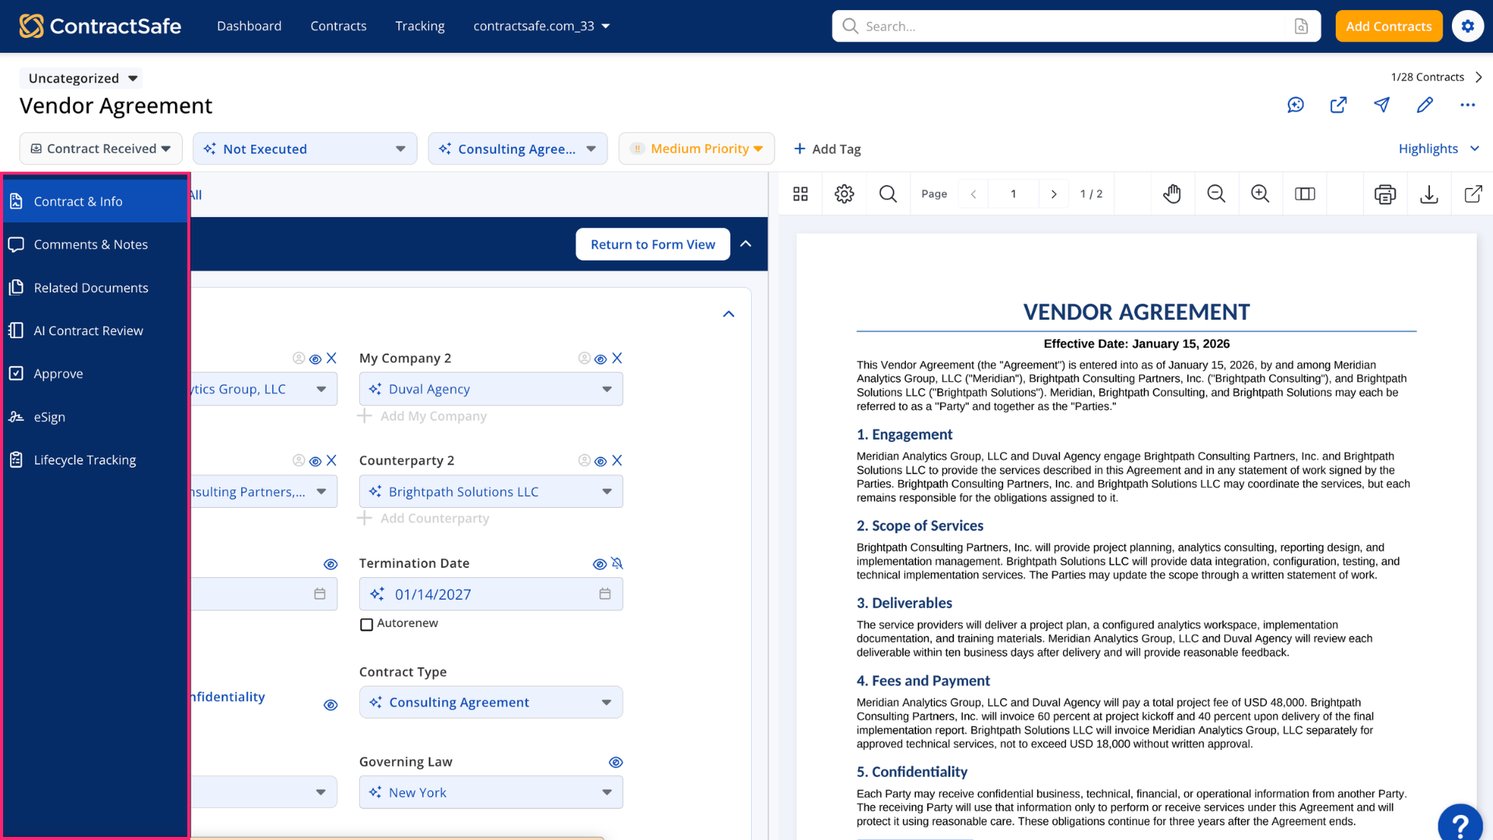1493x840 pixels.
Task: Enable the Autorenew checkbox
Action: tap(366, 624)
